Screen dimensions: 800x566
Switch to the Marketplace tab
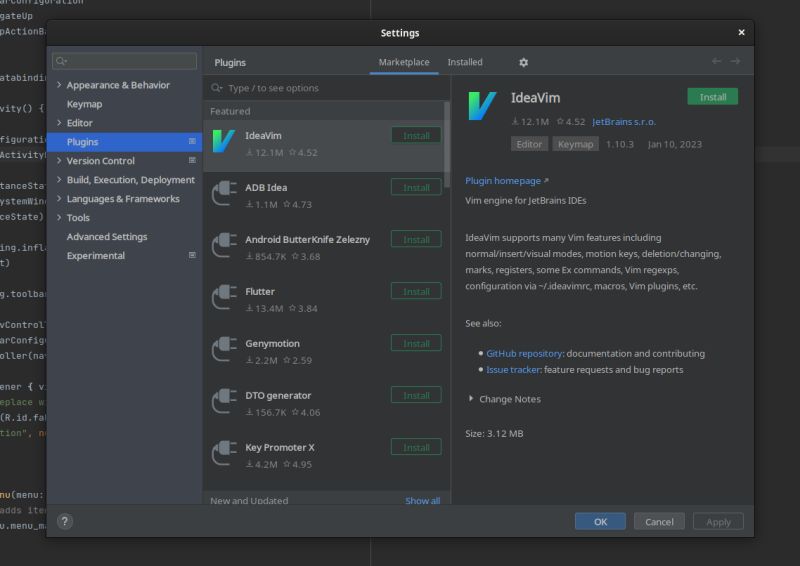[x=404, y=62]
